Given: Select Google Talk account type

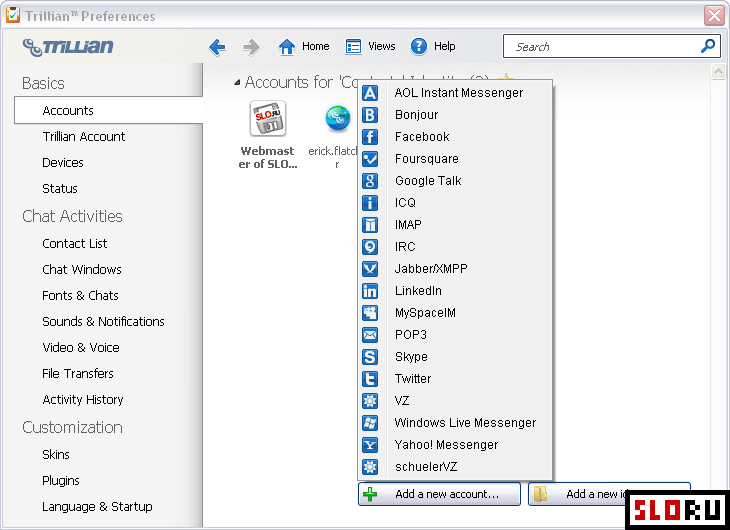Looking at the screenshot, I should pyautogui.click(x=455, y=181).
